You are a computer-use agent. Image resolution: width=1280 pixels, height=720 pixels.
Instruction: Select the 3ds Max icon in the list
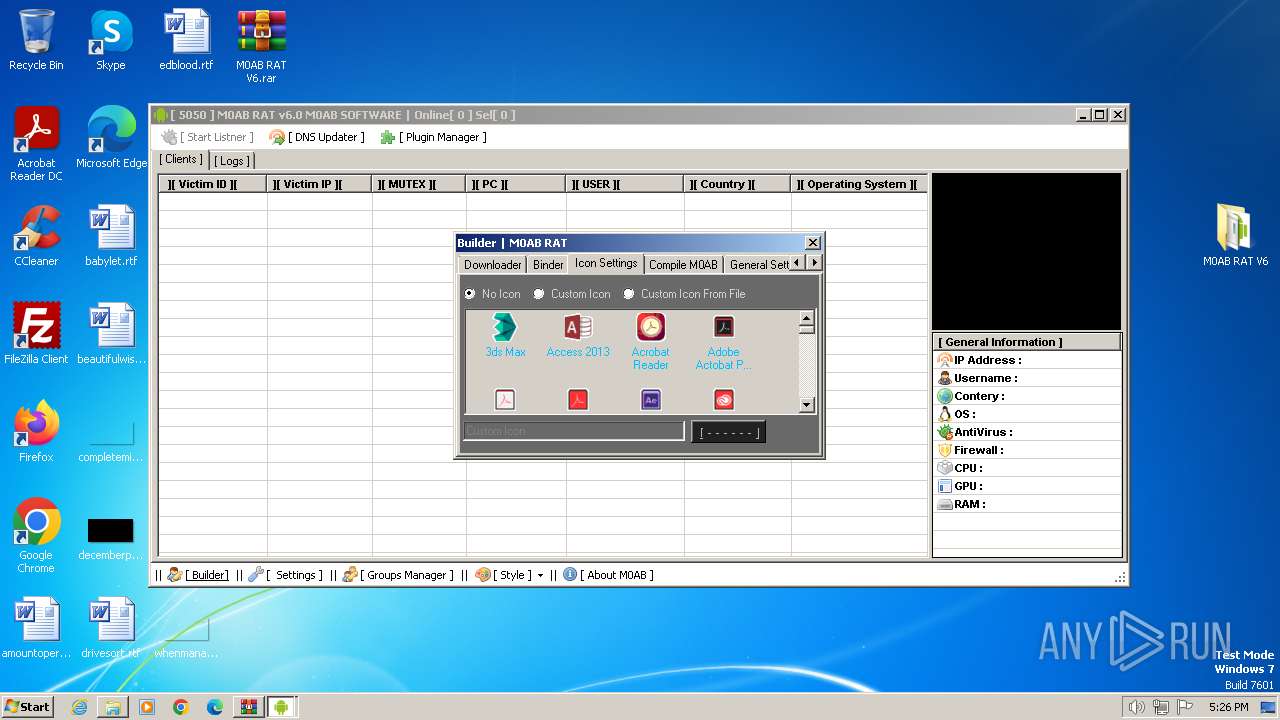click(x=505, y=335)
